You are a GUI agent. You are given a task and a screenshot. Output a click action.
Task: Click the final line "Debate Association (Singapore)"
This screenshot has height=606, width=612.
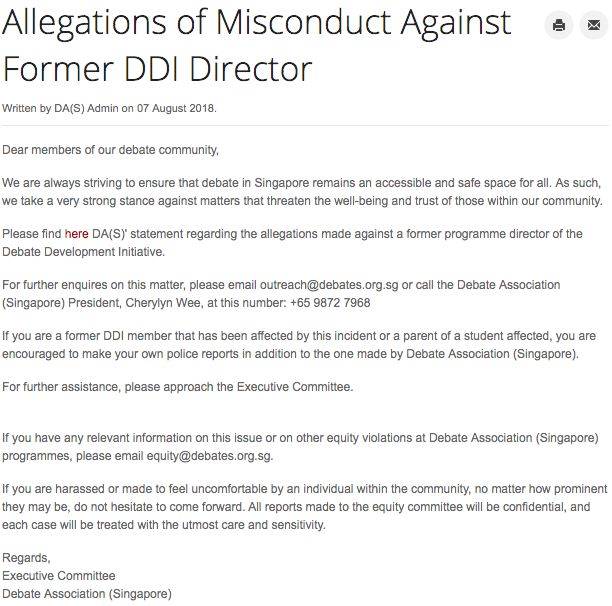point(86,593)
